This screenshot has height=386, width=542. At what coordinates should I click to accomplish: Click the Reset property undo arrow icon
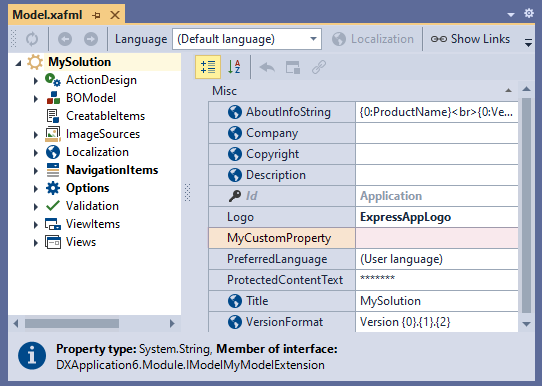click(x=267, y=67)
